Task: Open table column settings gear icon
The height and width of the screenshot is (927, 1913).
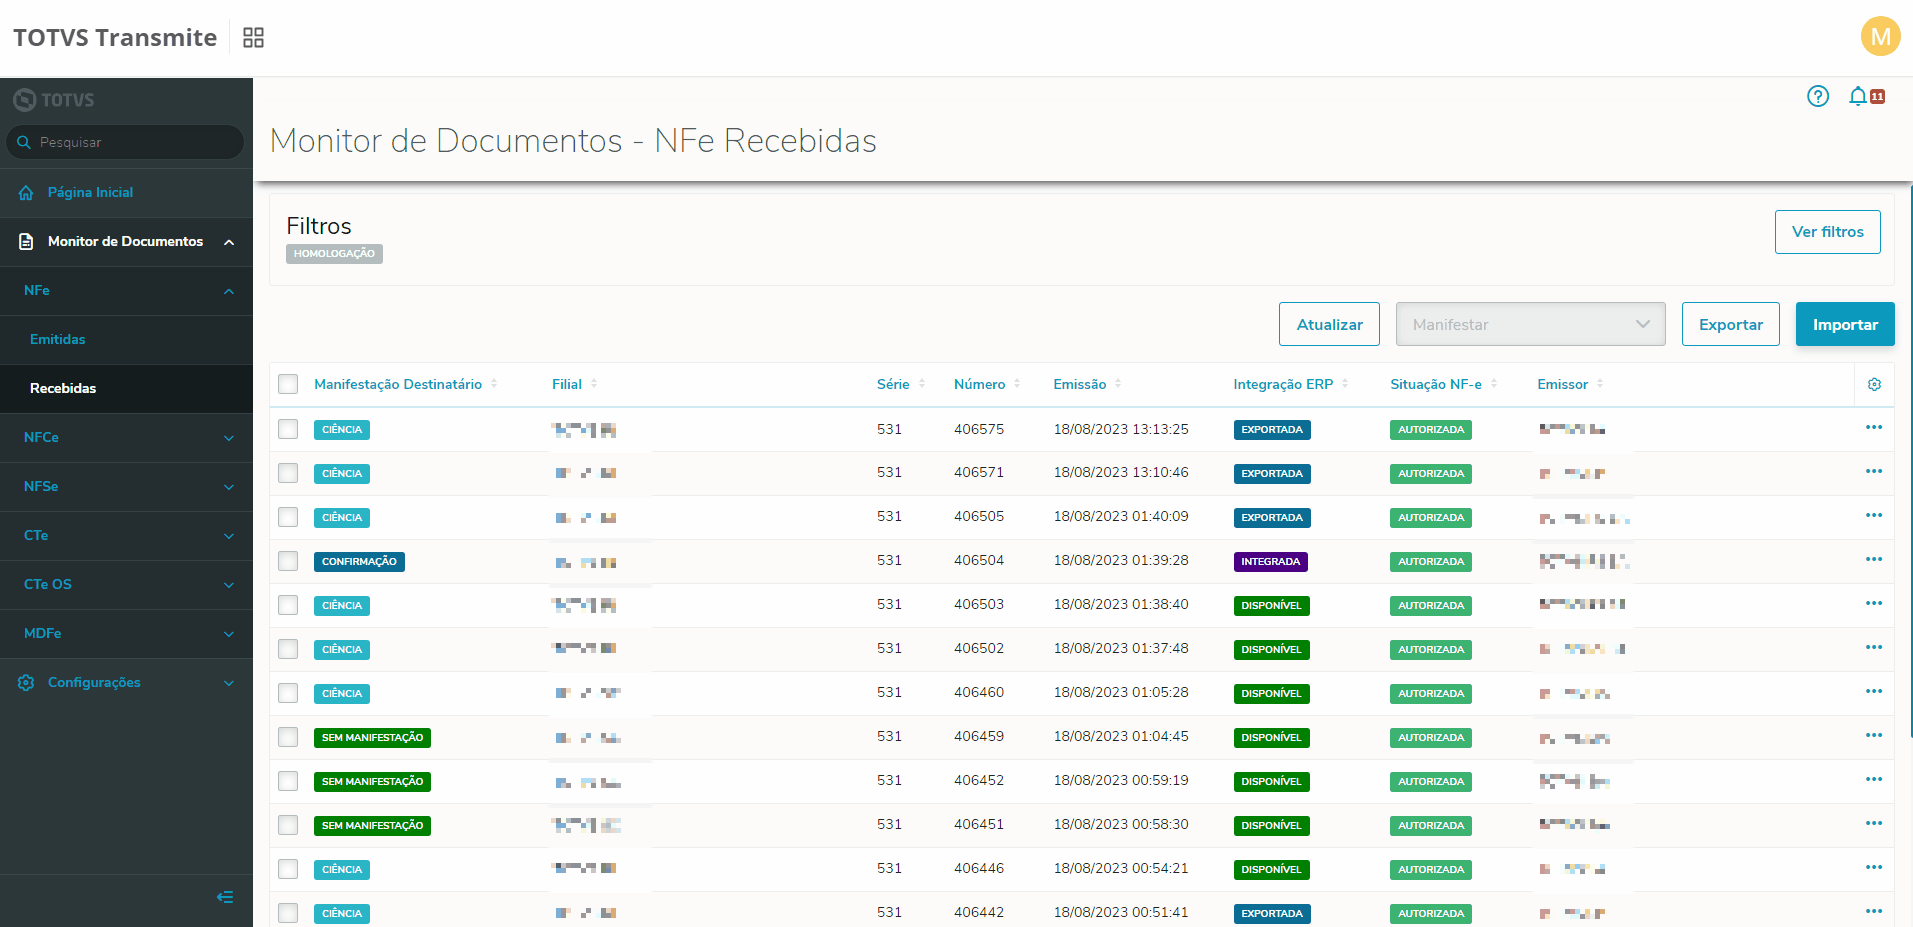Action: tap(1875, 385)
